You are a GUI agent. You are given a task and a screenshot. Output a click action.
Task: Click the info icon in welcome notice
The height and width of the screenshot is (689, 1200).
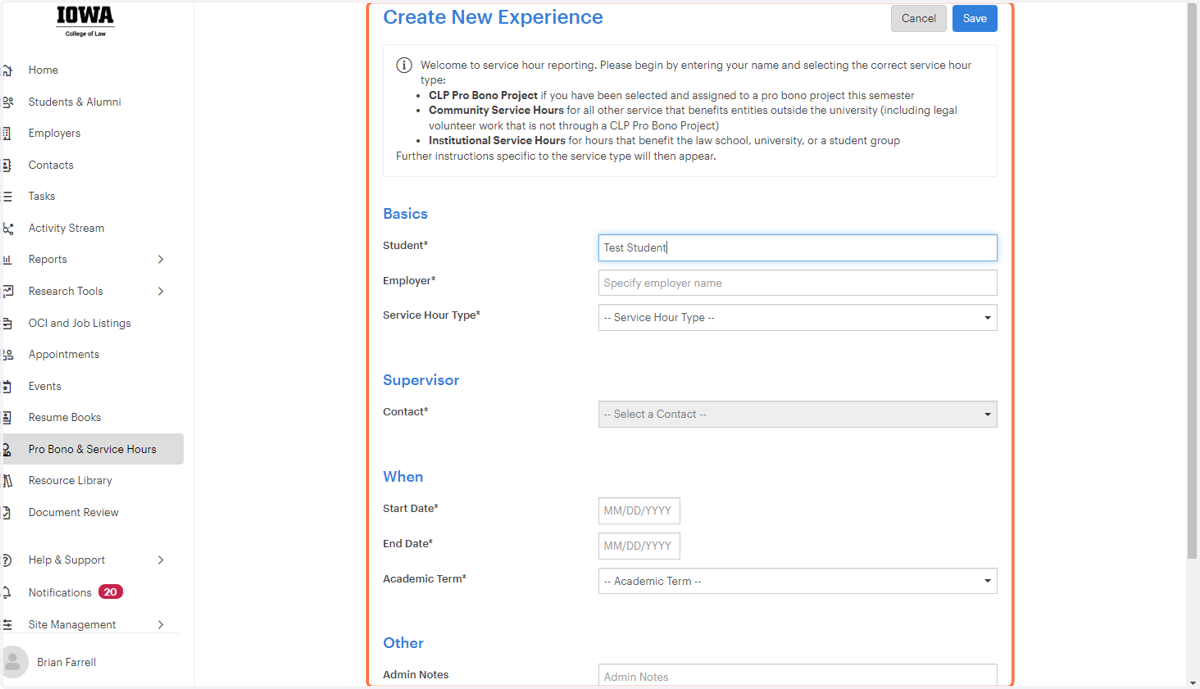404,65
